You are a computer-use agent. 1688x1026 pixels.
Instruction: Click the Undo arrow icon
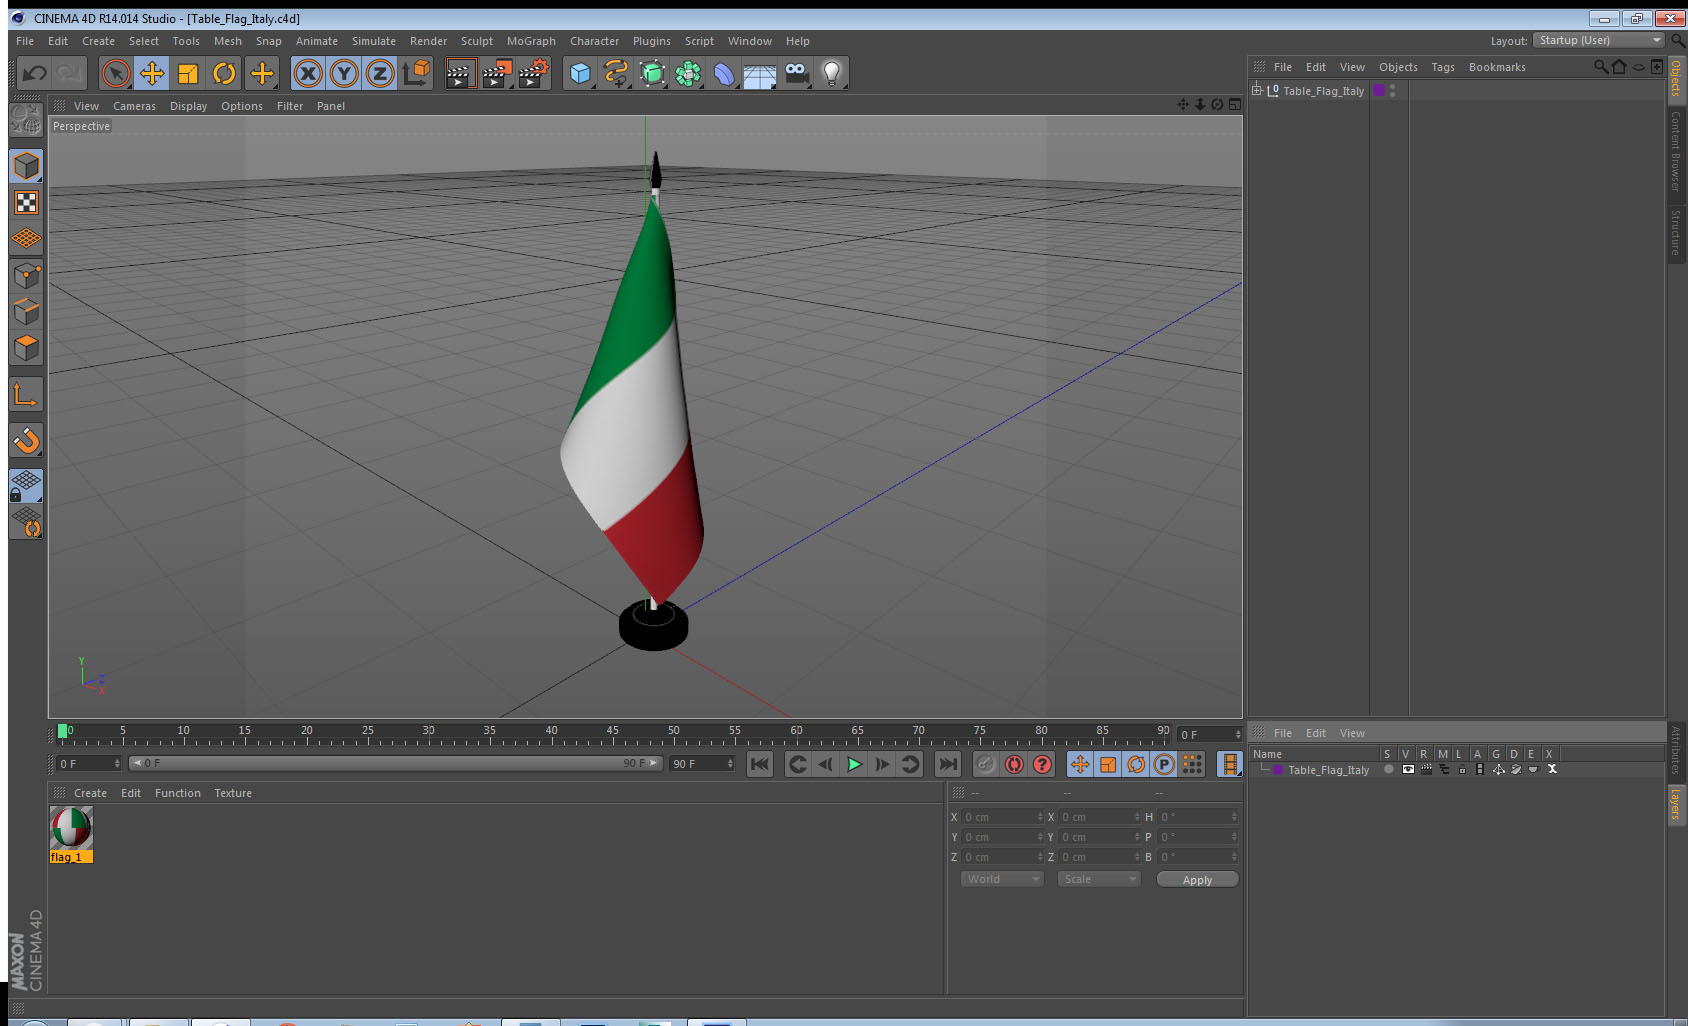(x=35, y=73)
